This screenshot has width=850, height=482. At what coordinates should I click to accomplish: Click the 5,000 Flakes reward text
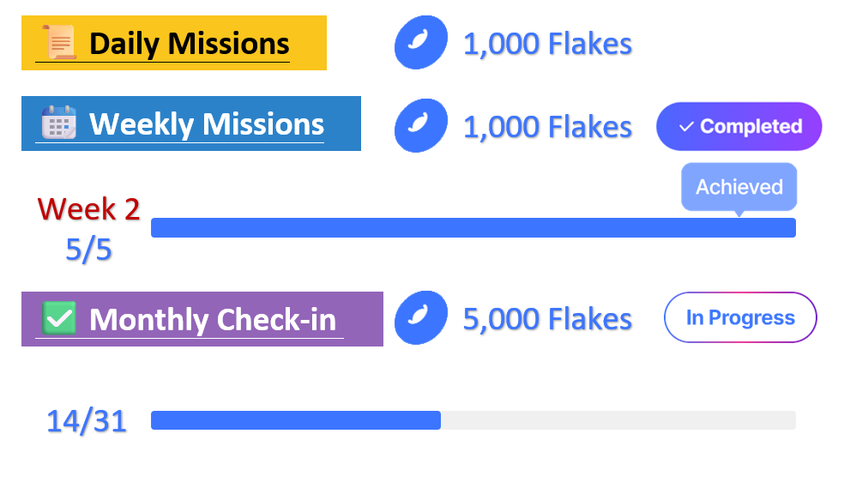coord(547,319)
